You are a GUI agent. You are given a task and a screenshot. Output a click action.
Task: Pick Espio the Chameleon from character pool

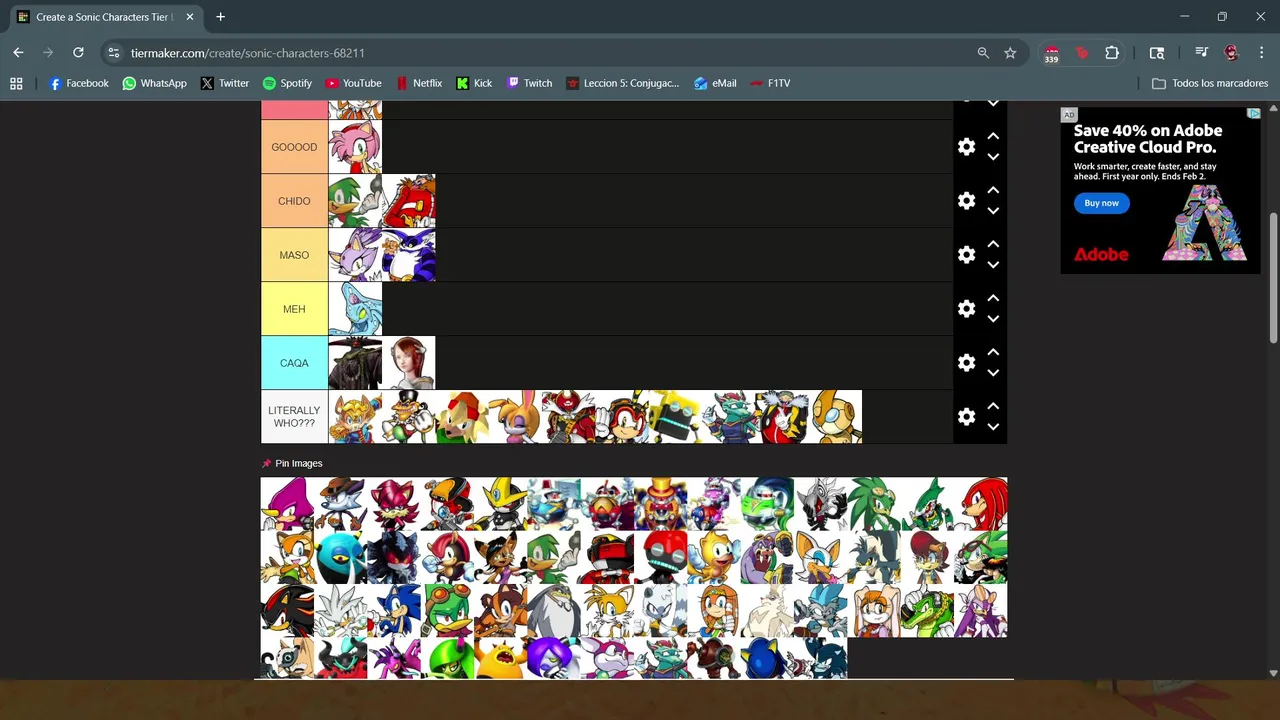[x=287, y=504]
